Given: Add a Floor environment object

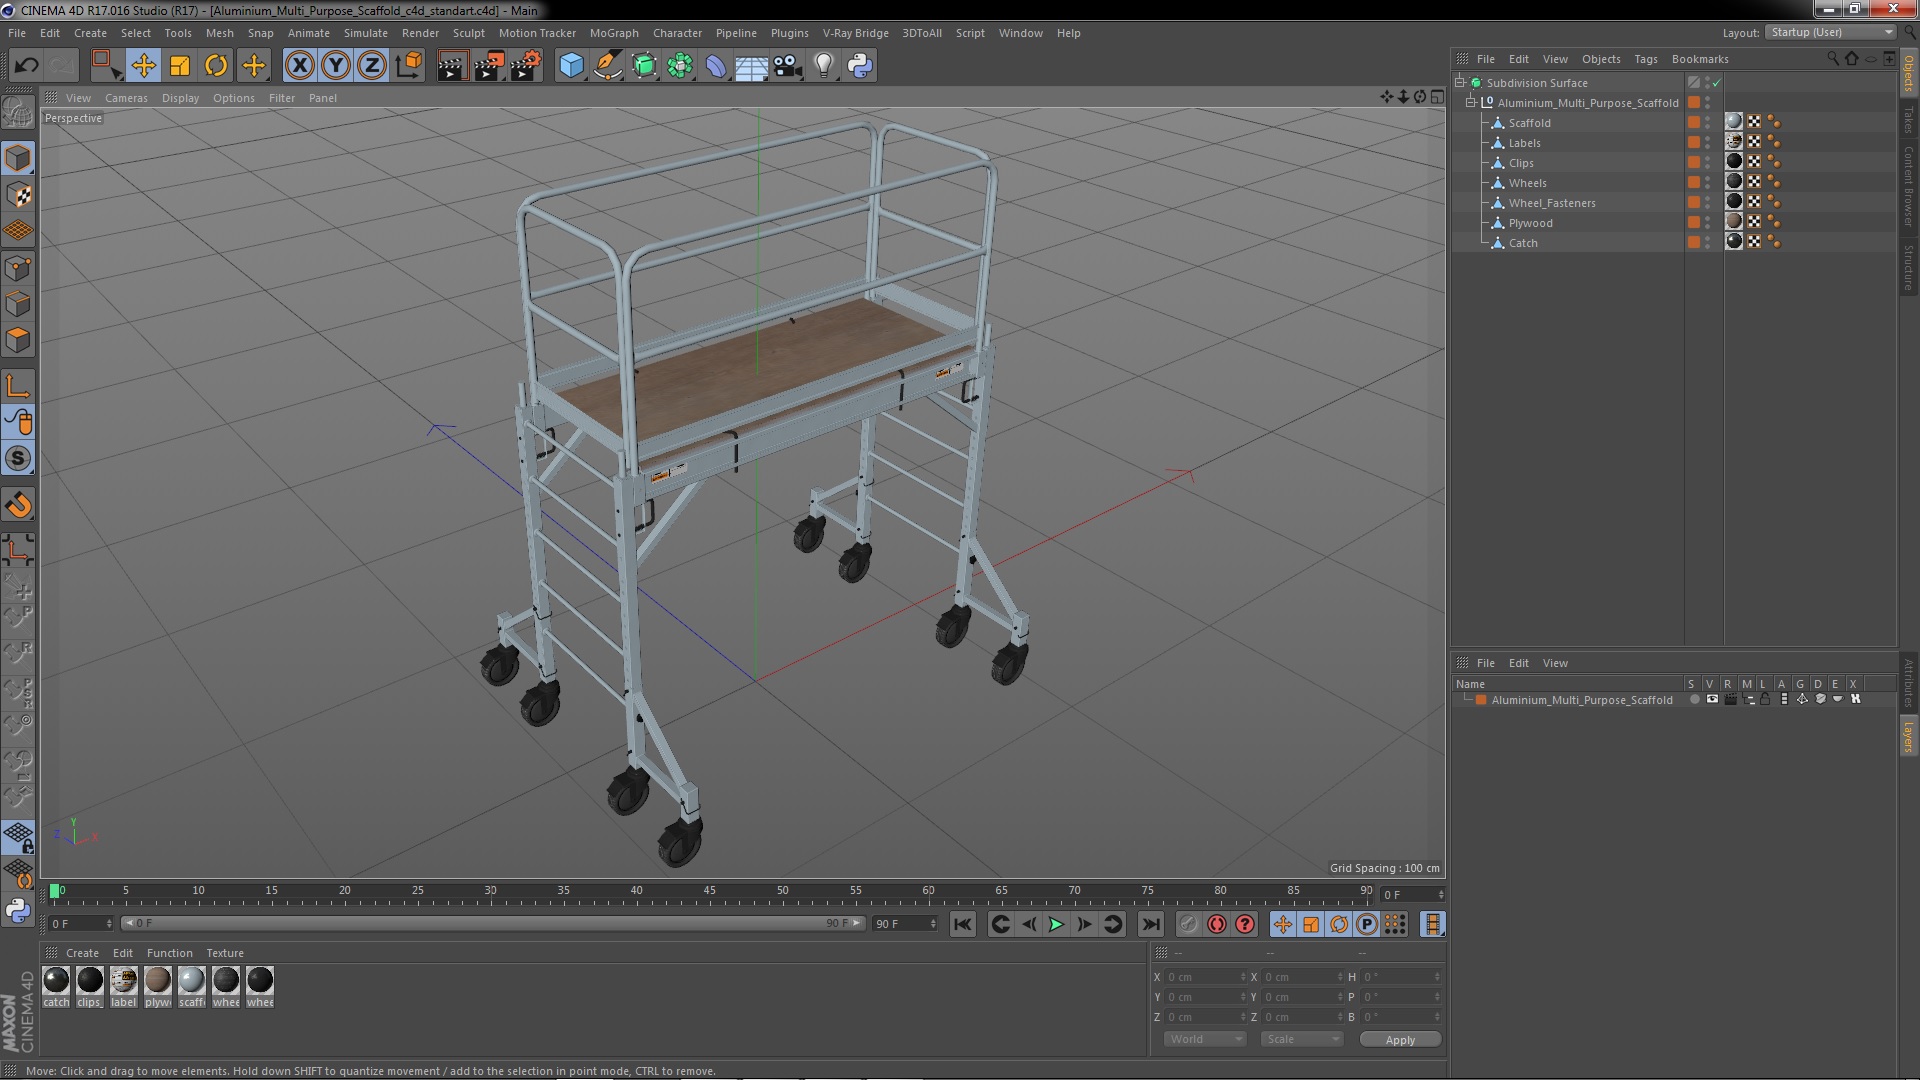Looking at the screenshot, I should point(751,66).
